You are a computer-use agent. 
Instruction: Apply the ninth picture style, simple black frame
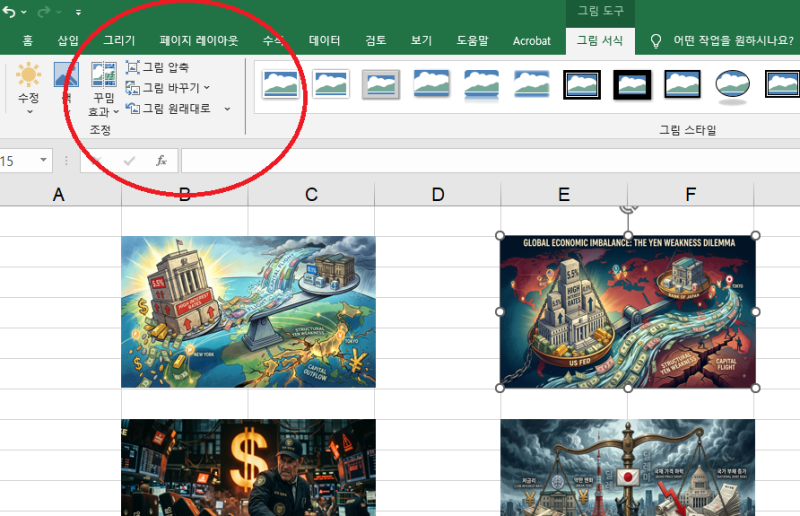pyautogui.click(x=683, y=84)
